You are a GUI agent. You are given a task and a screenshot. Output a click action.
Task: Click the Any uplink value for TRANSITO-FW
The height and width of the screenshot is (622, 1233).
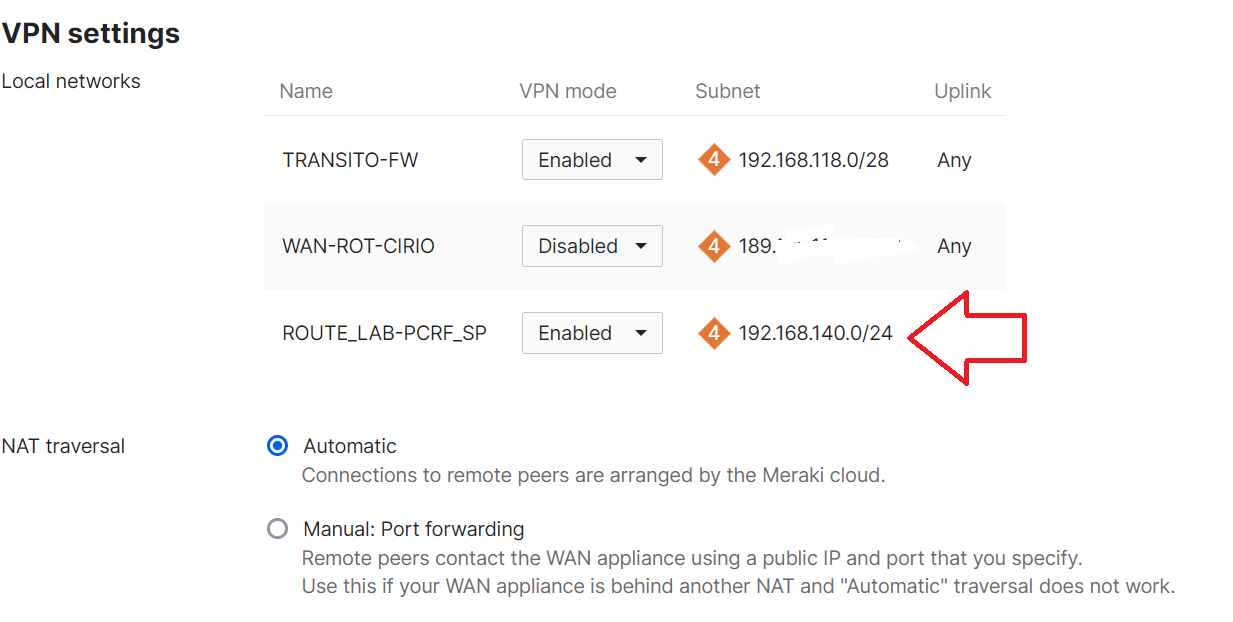(953, 159)
